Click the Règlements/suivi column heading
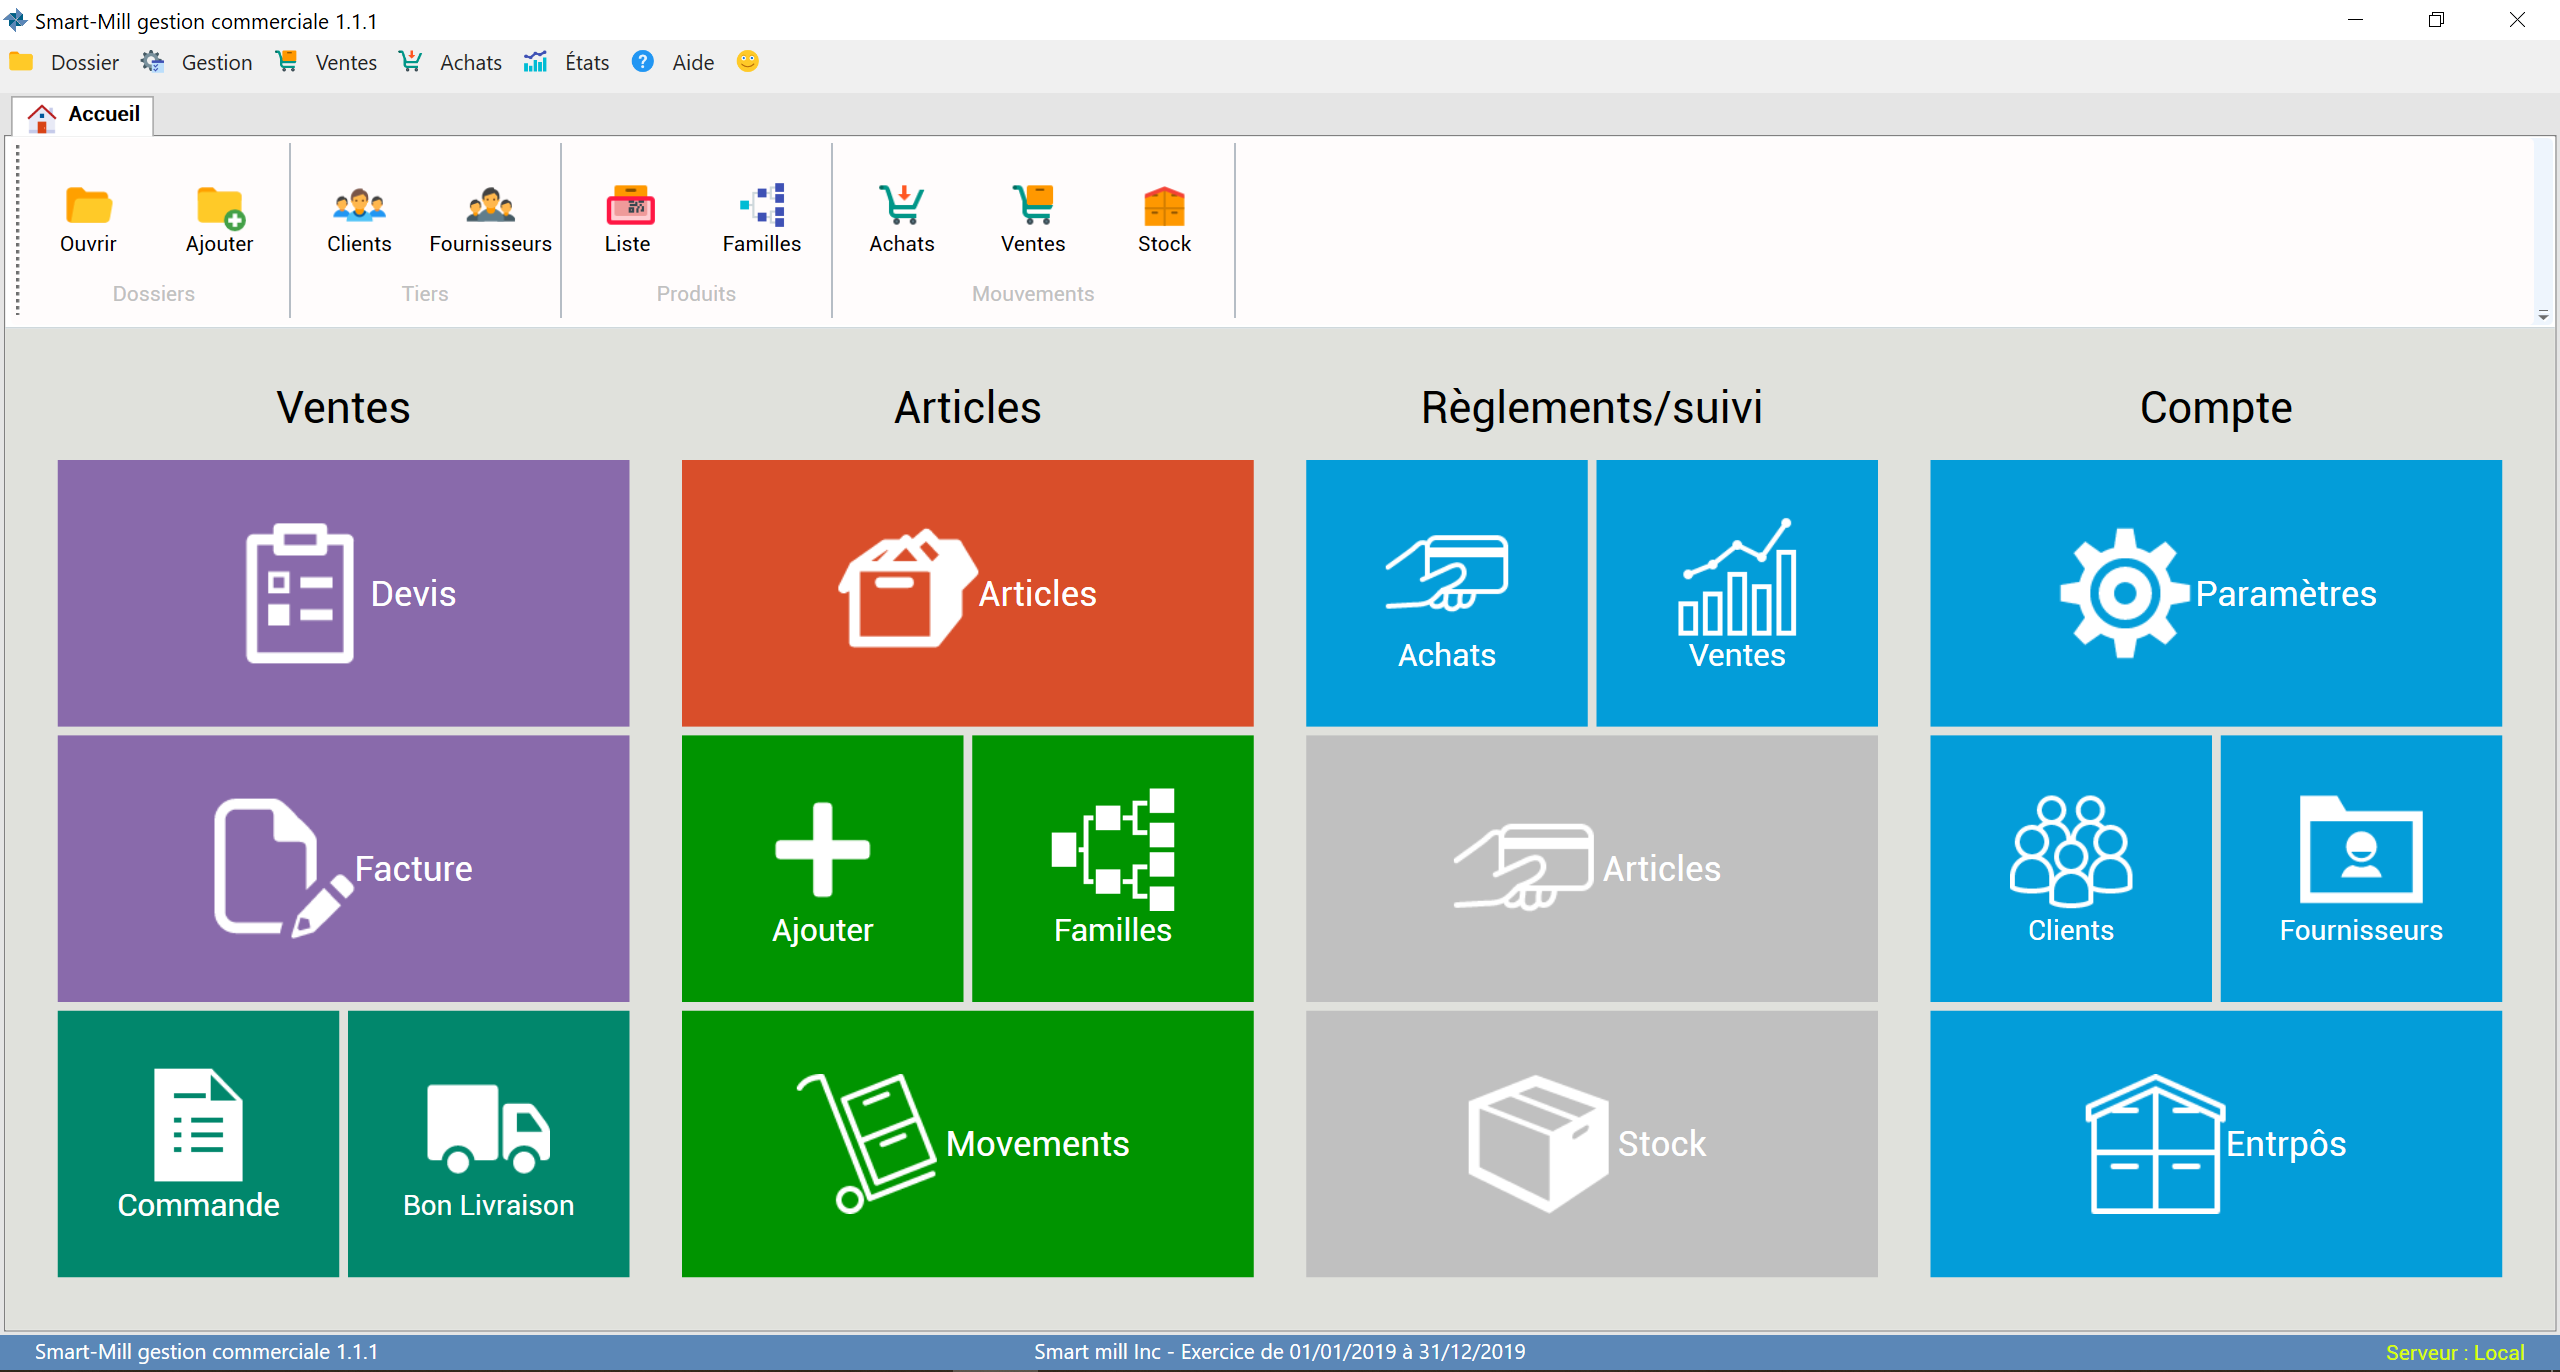This screenshot has height=1372, width=2560. pyautogui.click(x=1591, y=408)
